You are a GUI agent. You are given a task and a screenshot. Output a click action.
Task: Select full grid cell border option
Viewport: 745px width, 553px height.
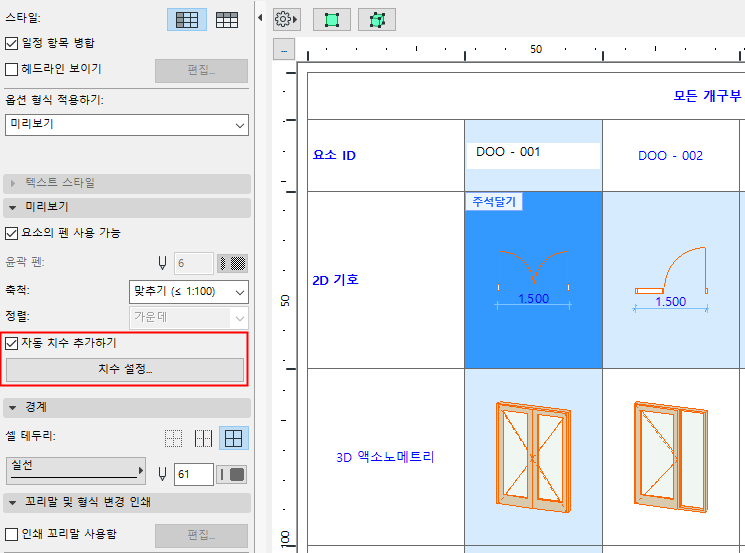(x=233, y=438)
